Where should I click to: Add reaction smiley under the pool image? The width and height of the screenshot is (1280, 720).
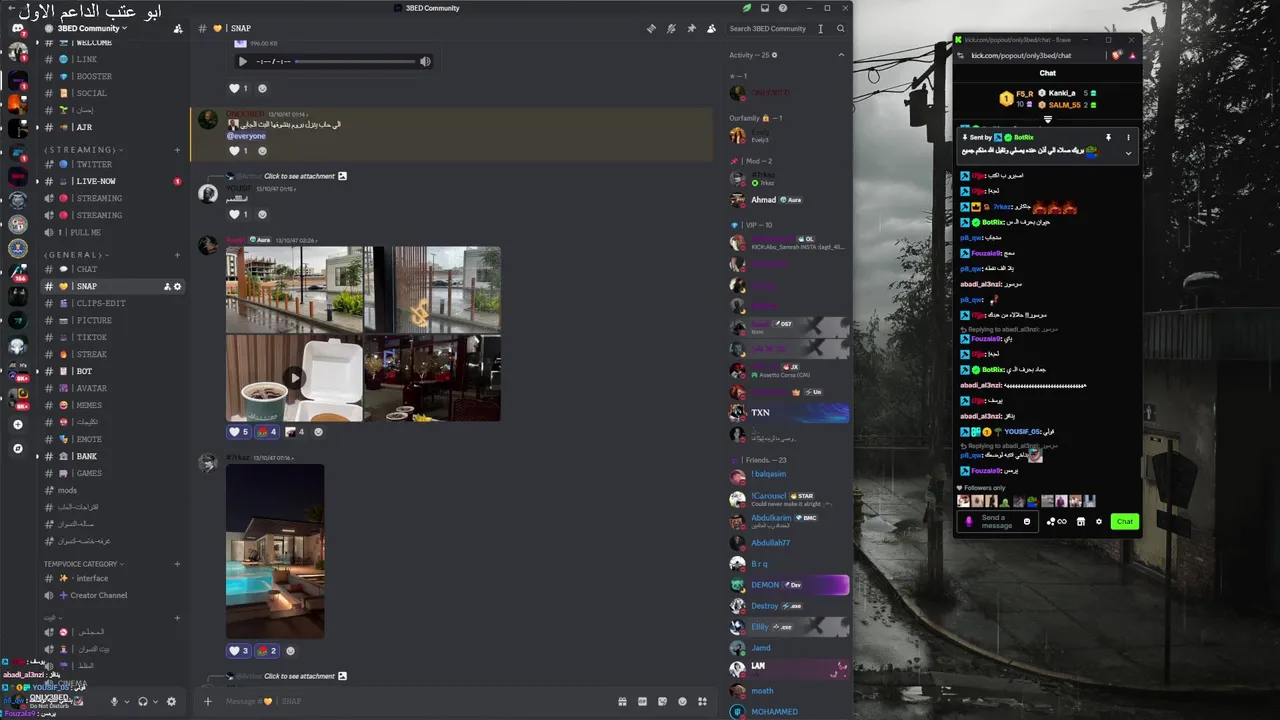point(291,650)
